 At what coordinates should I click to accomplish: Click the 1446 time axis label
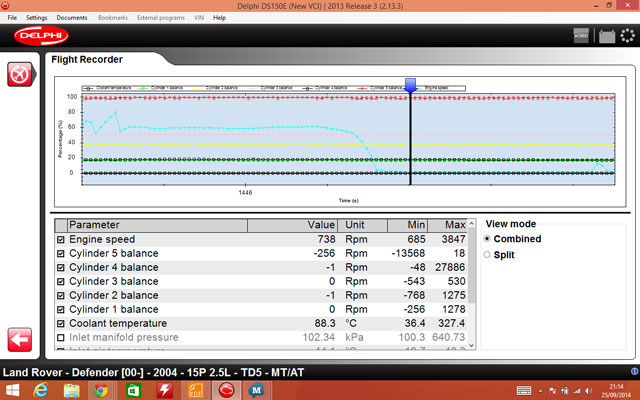(245, 193)
